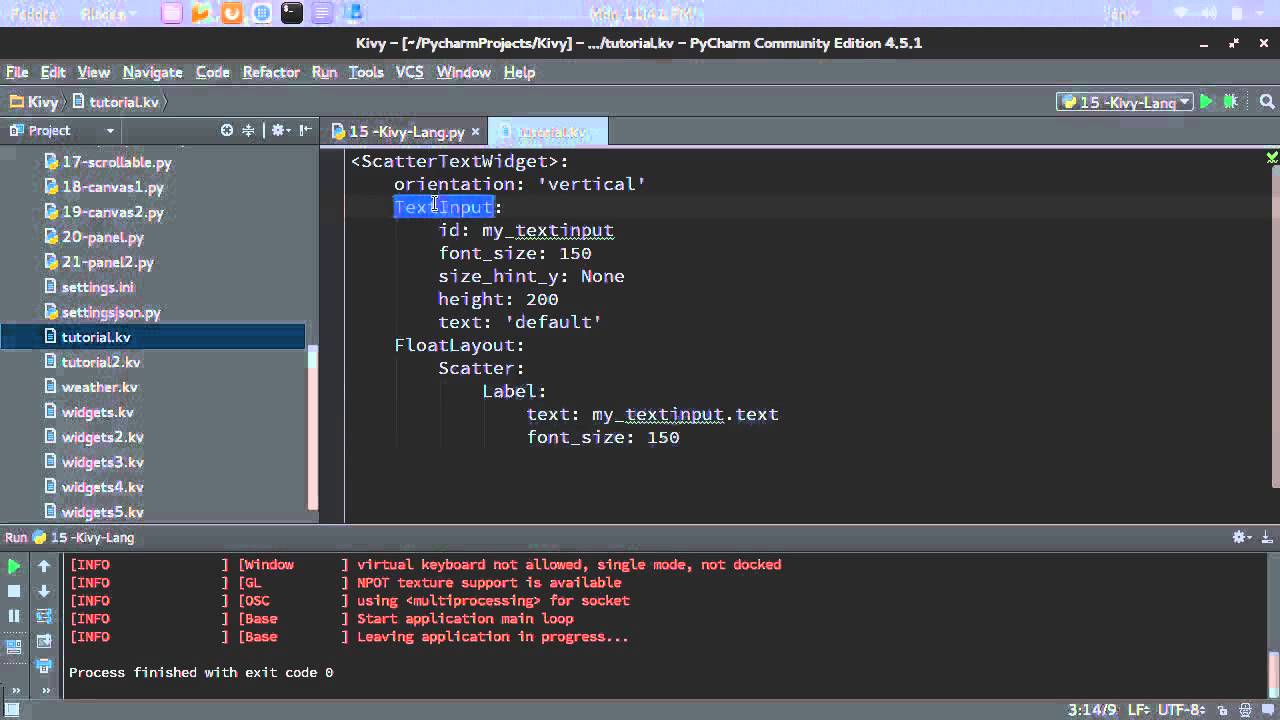Click scroll to end icon in Run console
The image size is (1280, 720).
44,641
